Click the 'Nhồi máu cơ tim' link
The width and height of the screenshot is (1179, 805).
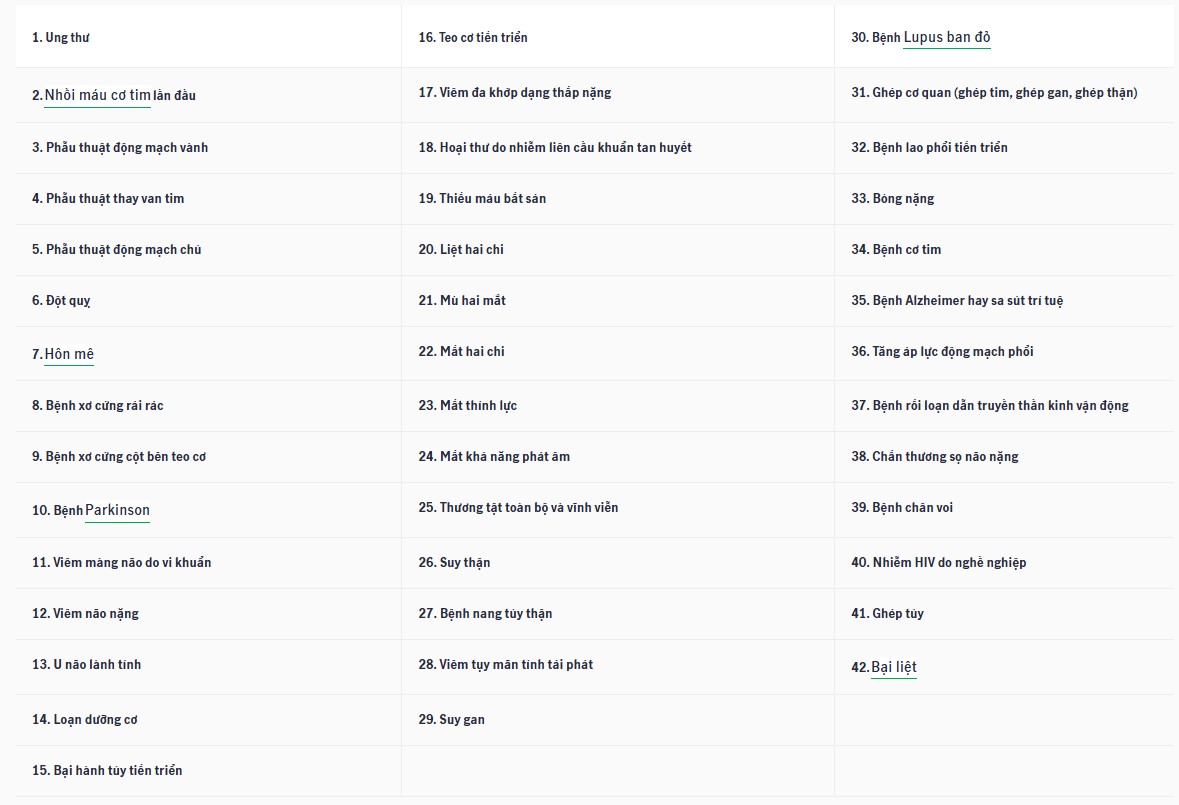click(97, 95)
